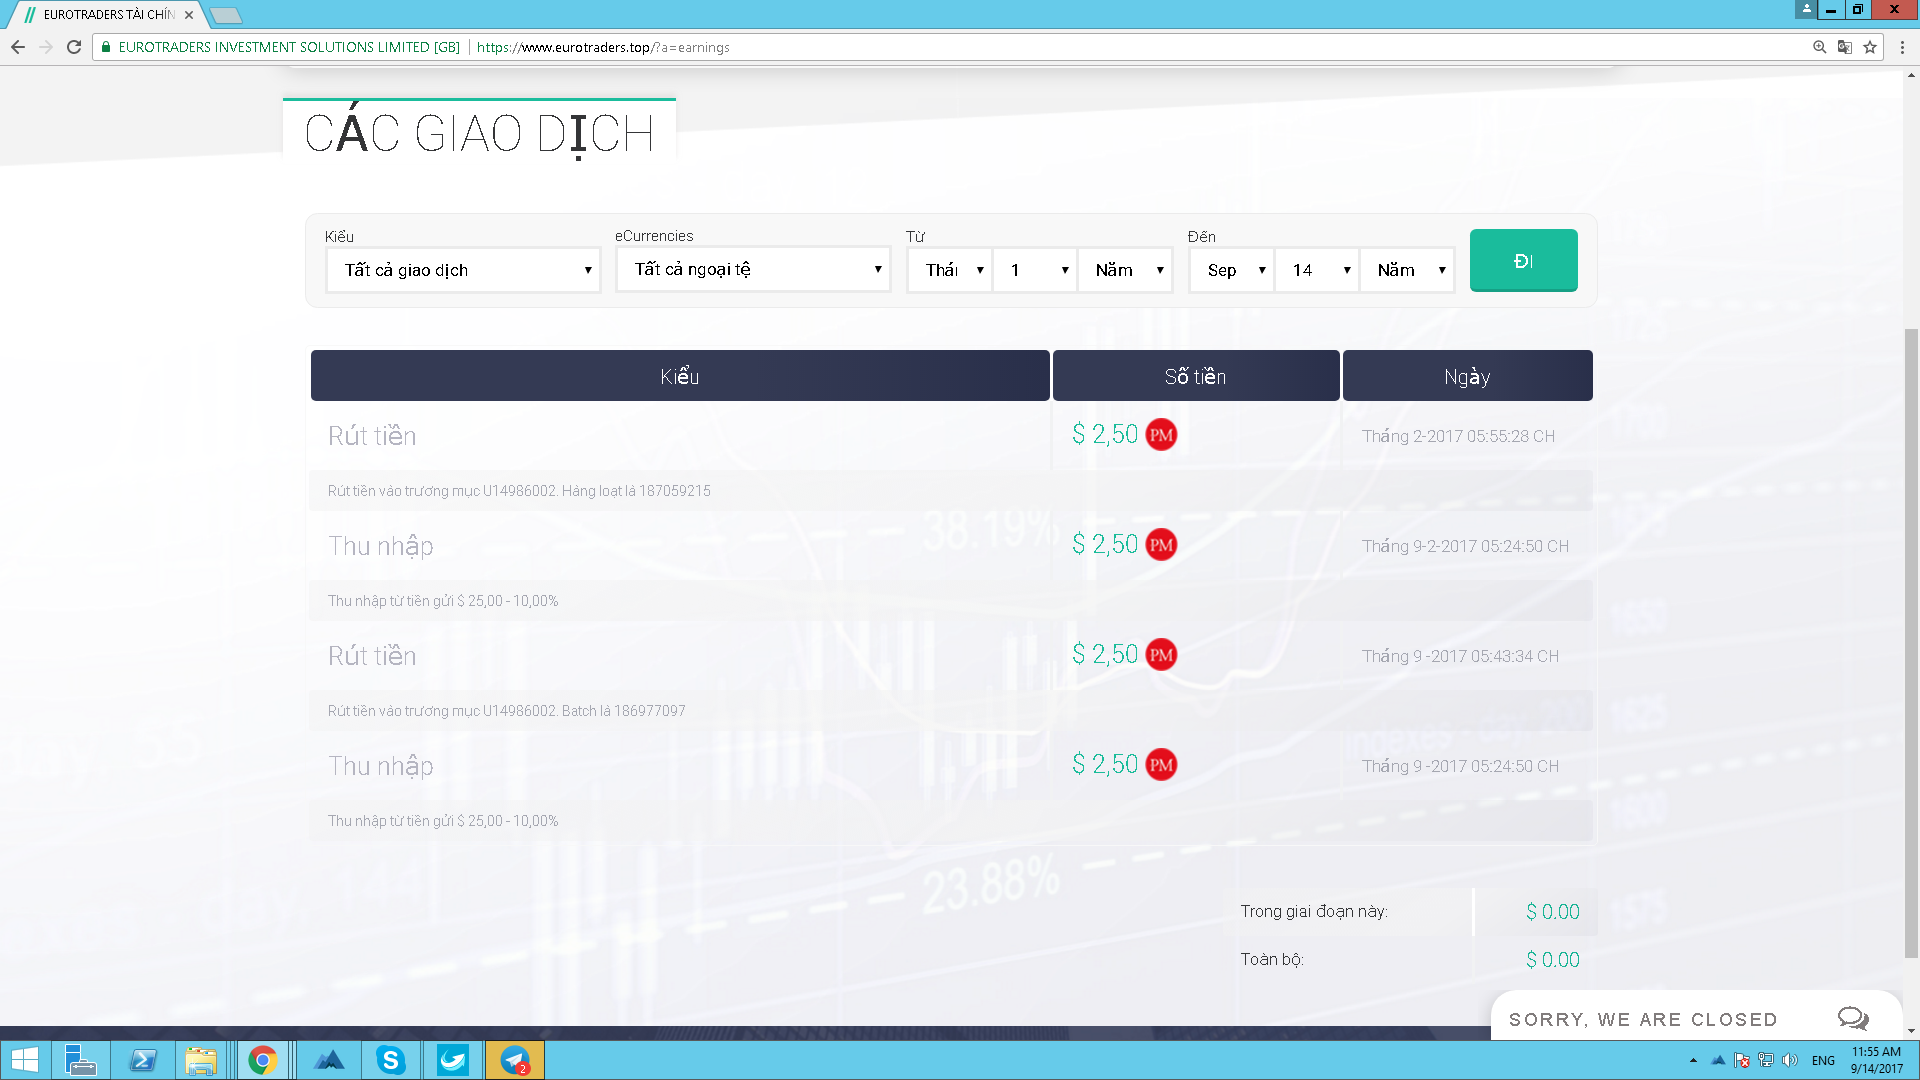
Task: Click the new tab button
Action: coord(227,15)
